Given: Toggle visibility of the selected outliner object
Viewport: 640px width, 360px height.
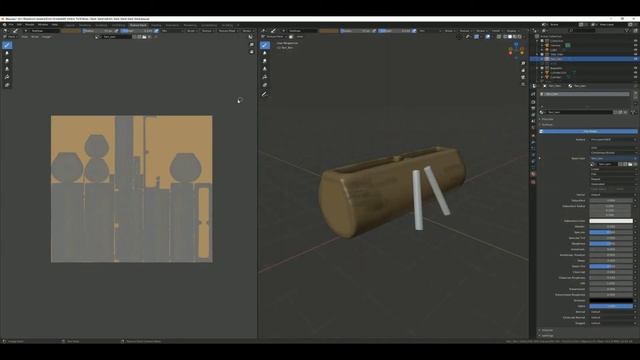Looking at the screenshot, I should tap(636, 59).
